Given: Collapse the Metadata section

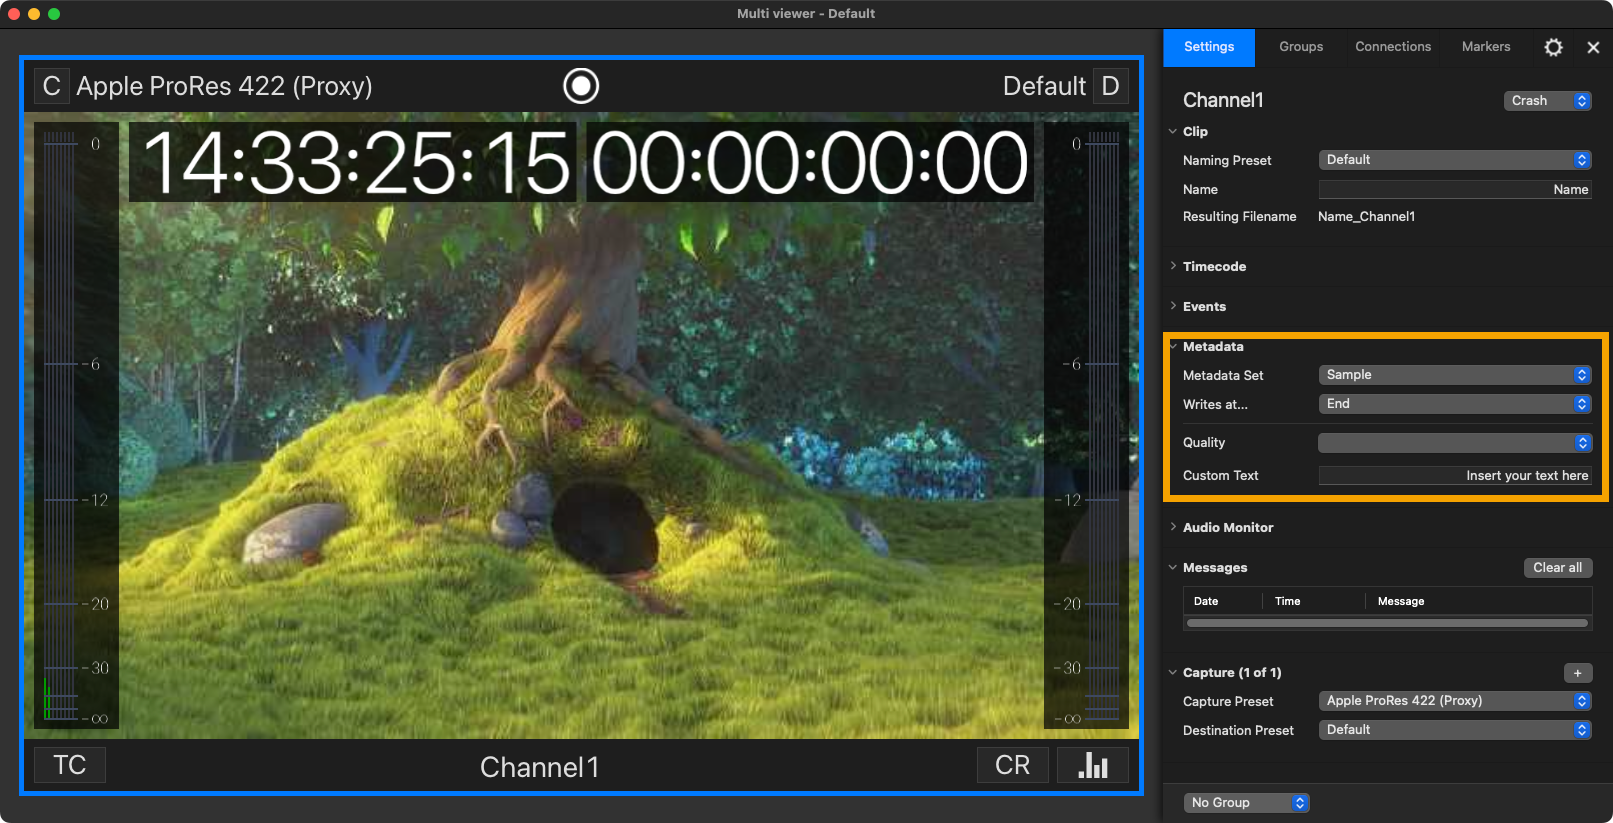Looking at the screenshot, I should [1173, 346].
